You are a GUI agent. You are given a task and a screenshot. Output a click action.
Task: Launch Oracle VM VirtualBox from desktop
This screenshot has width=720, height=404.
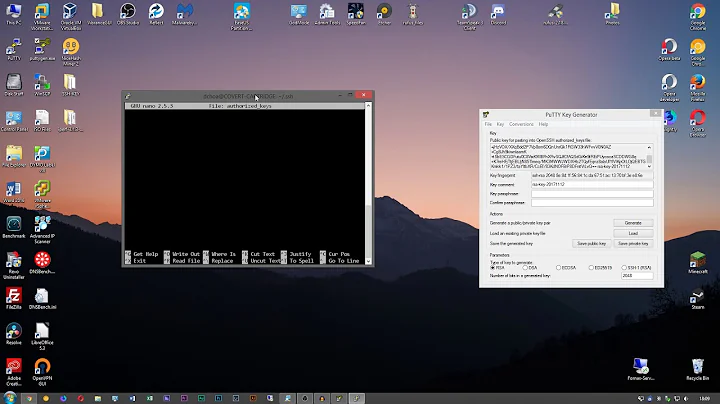point(71,11)
